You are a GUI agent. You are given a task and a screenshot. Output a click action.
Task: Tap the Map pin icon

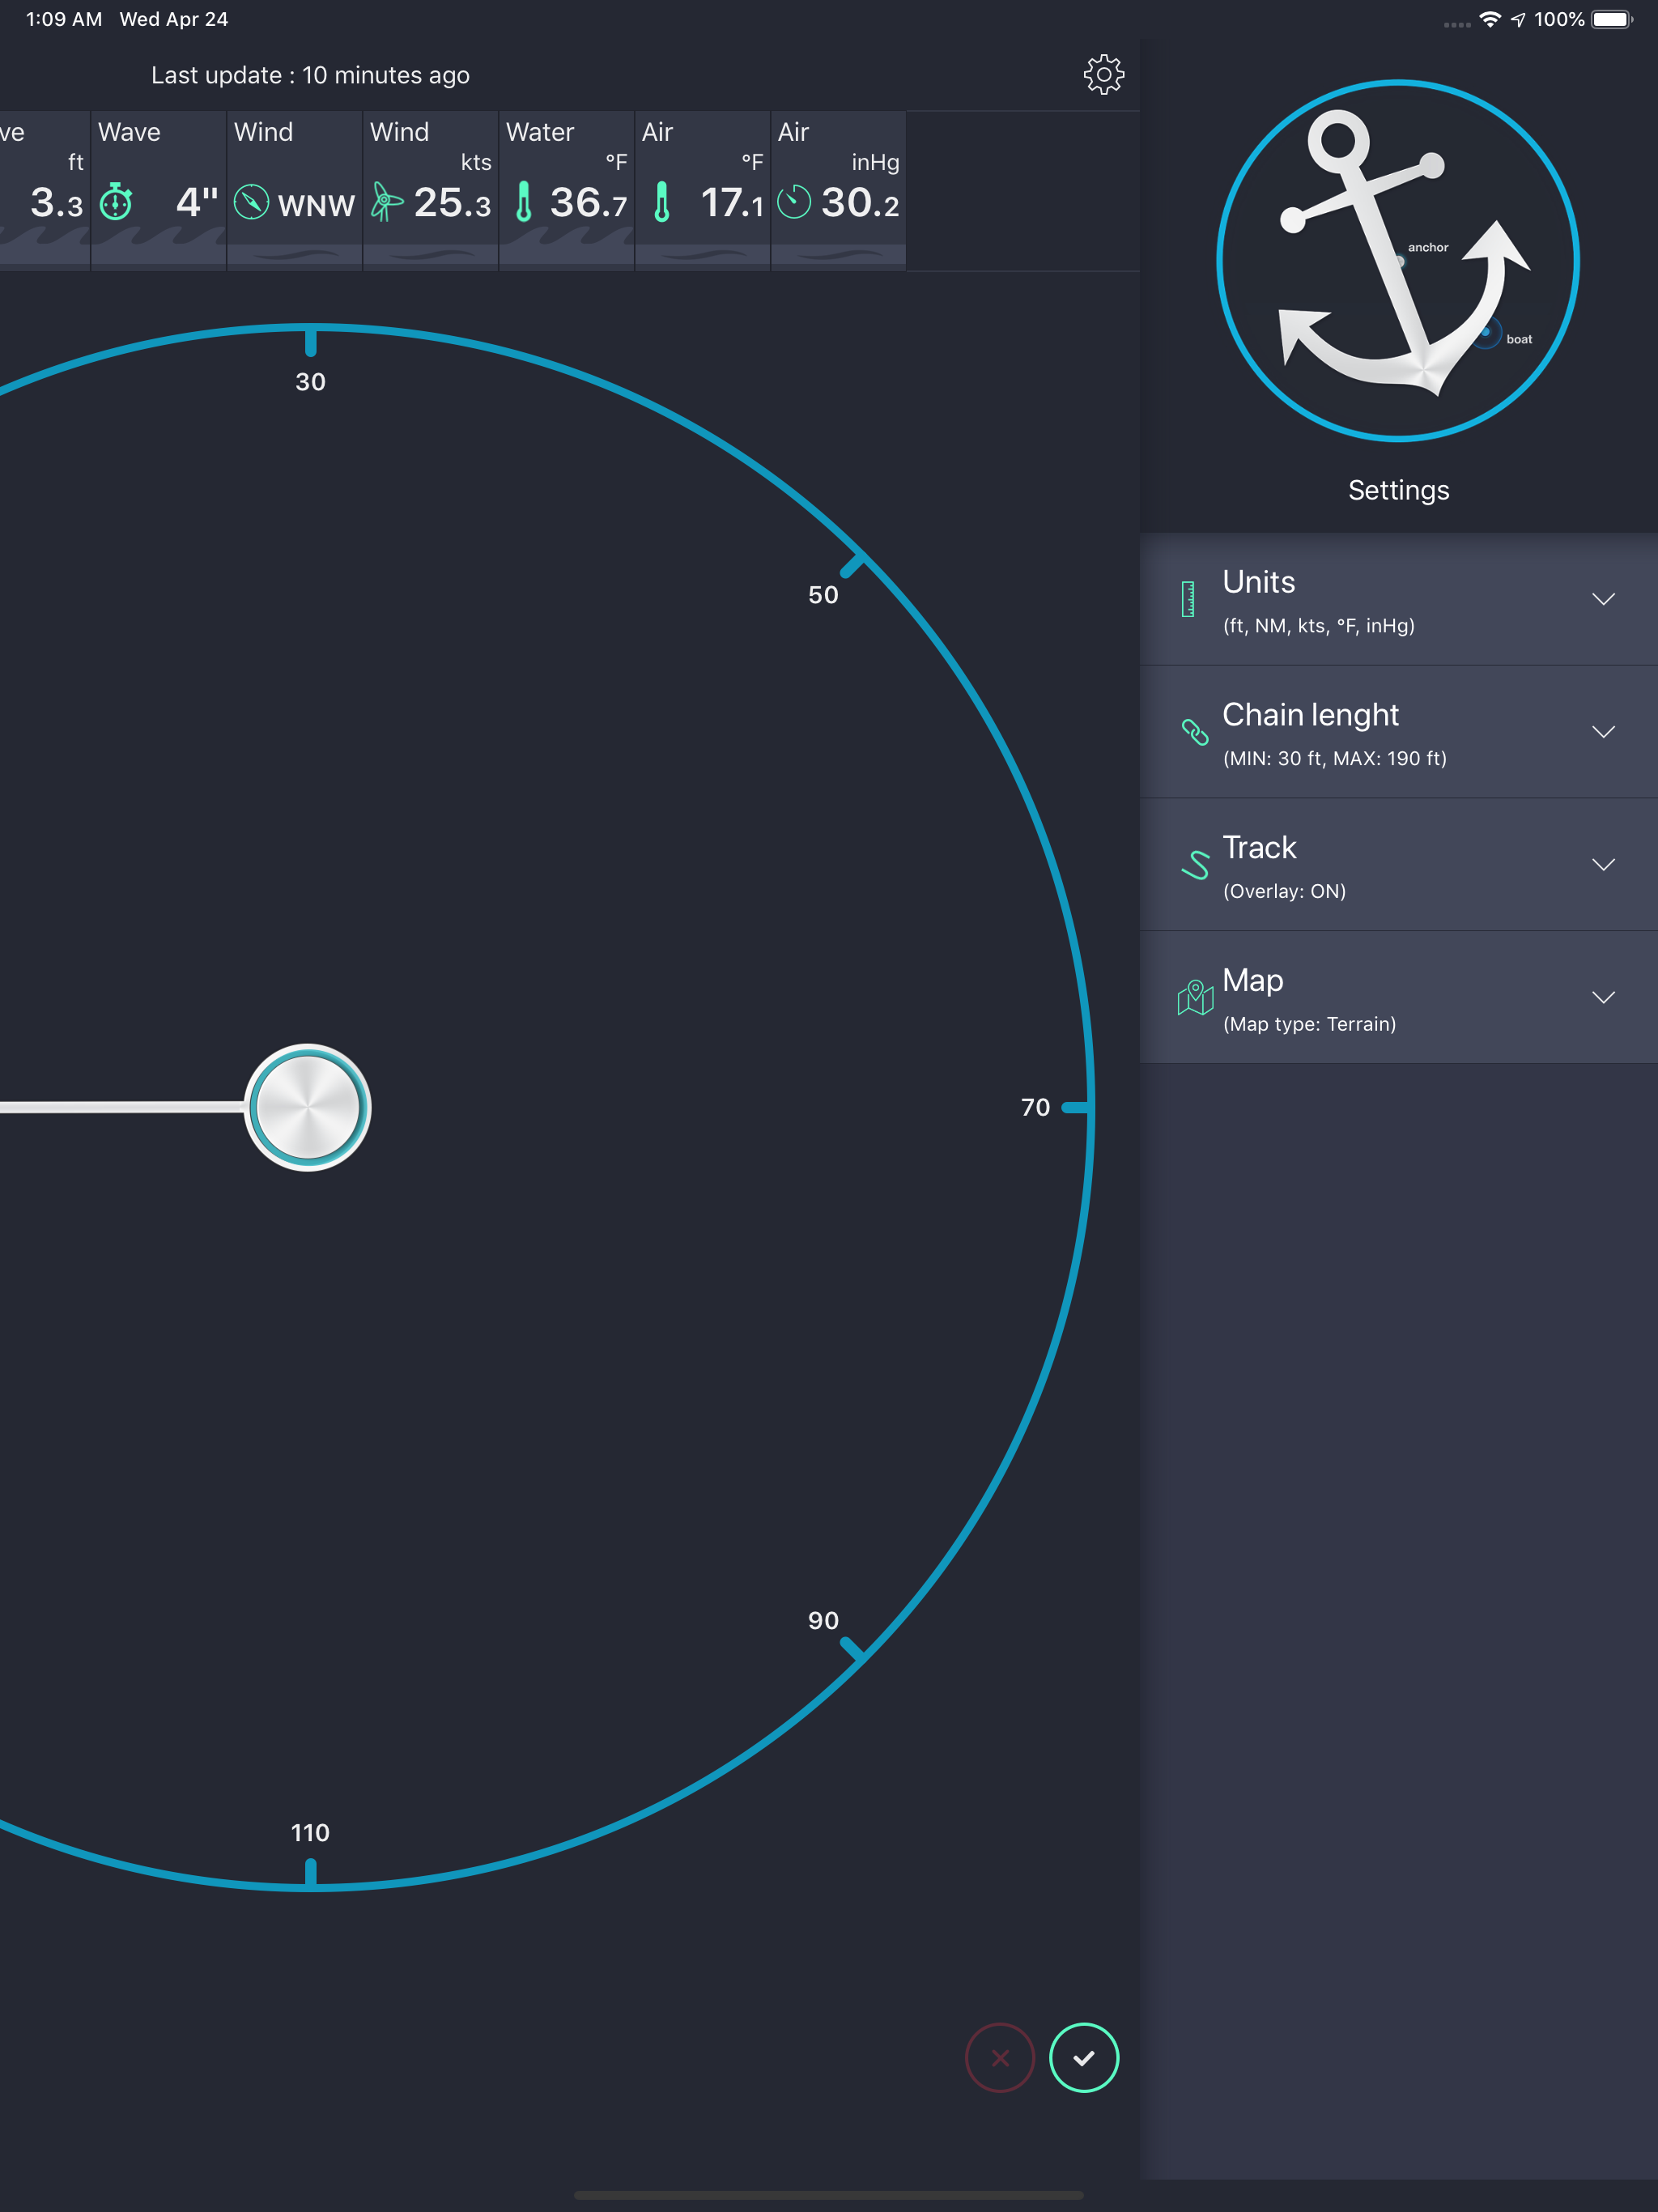click(x=1195, y=997)
